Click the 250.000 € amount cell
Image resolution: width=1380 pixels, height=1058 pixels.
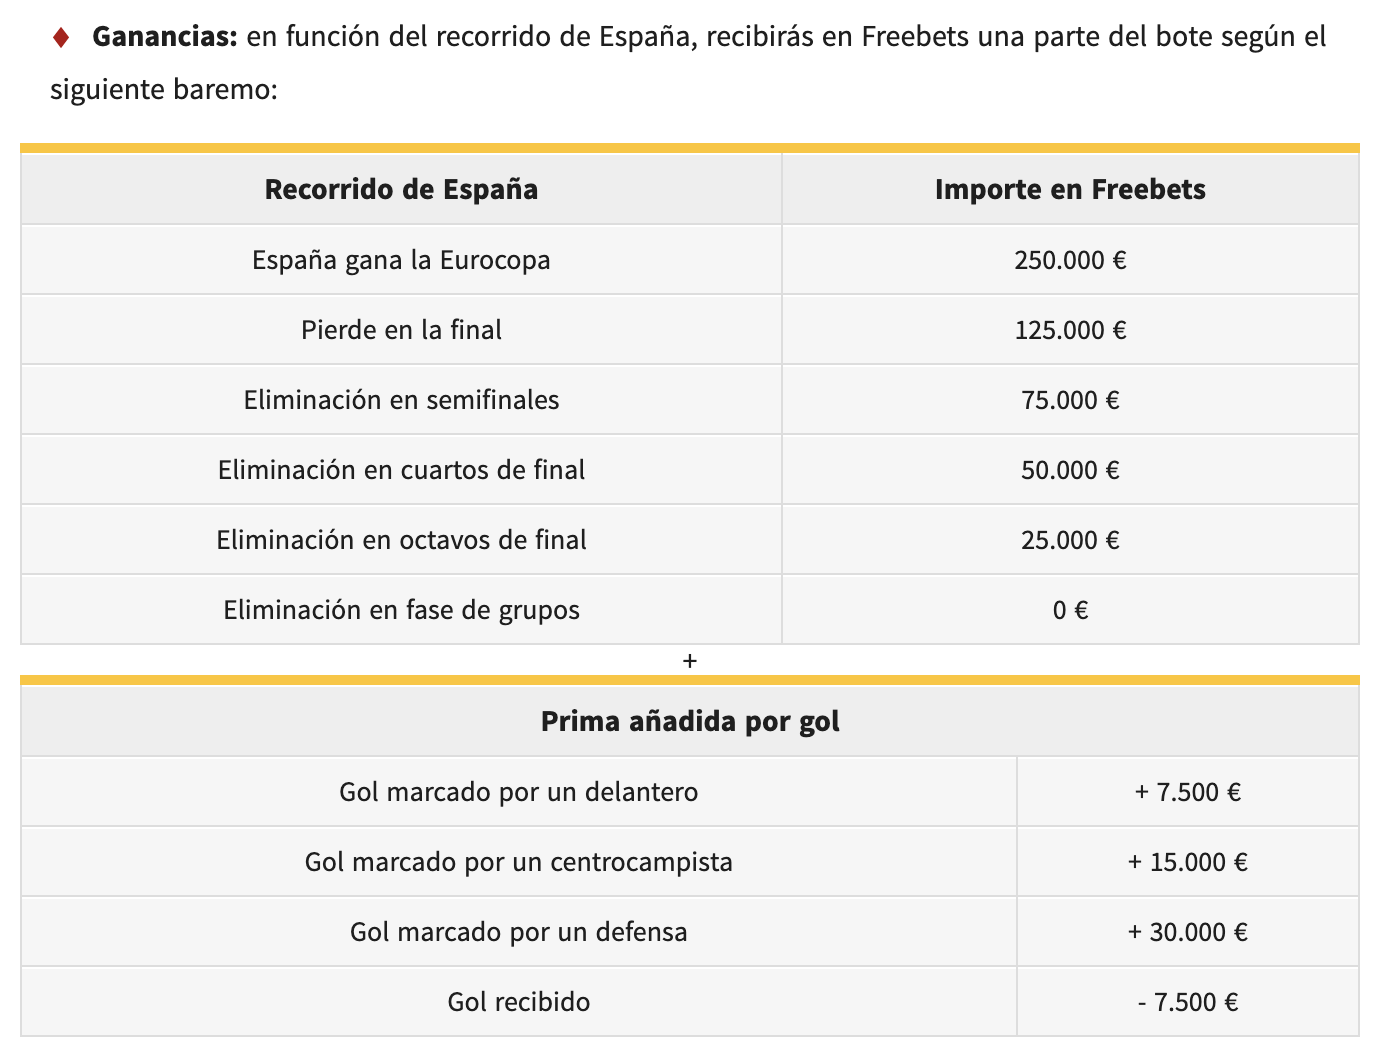pos(1070,260)
